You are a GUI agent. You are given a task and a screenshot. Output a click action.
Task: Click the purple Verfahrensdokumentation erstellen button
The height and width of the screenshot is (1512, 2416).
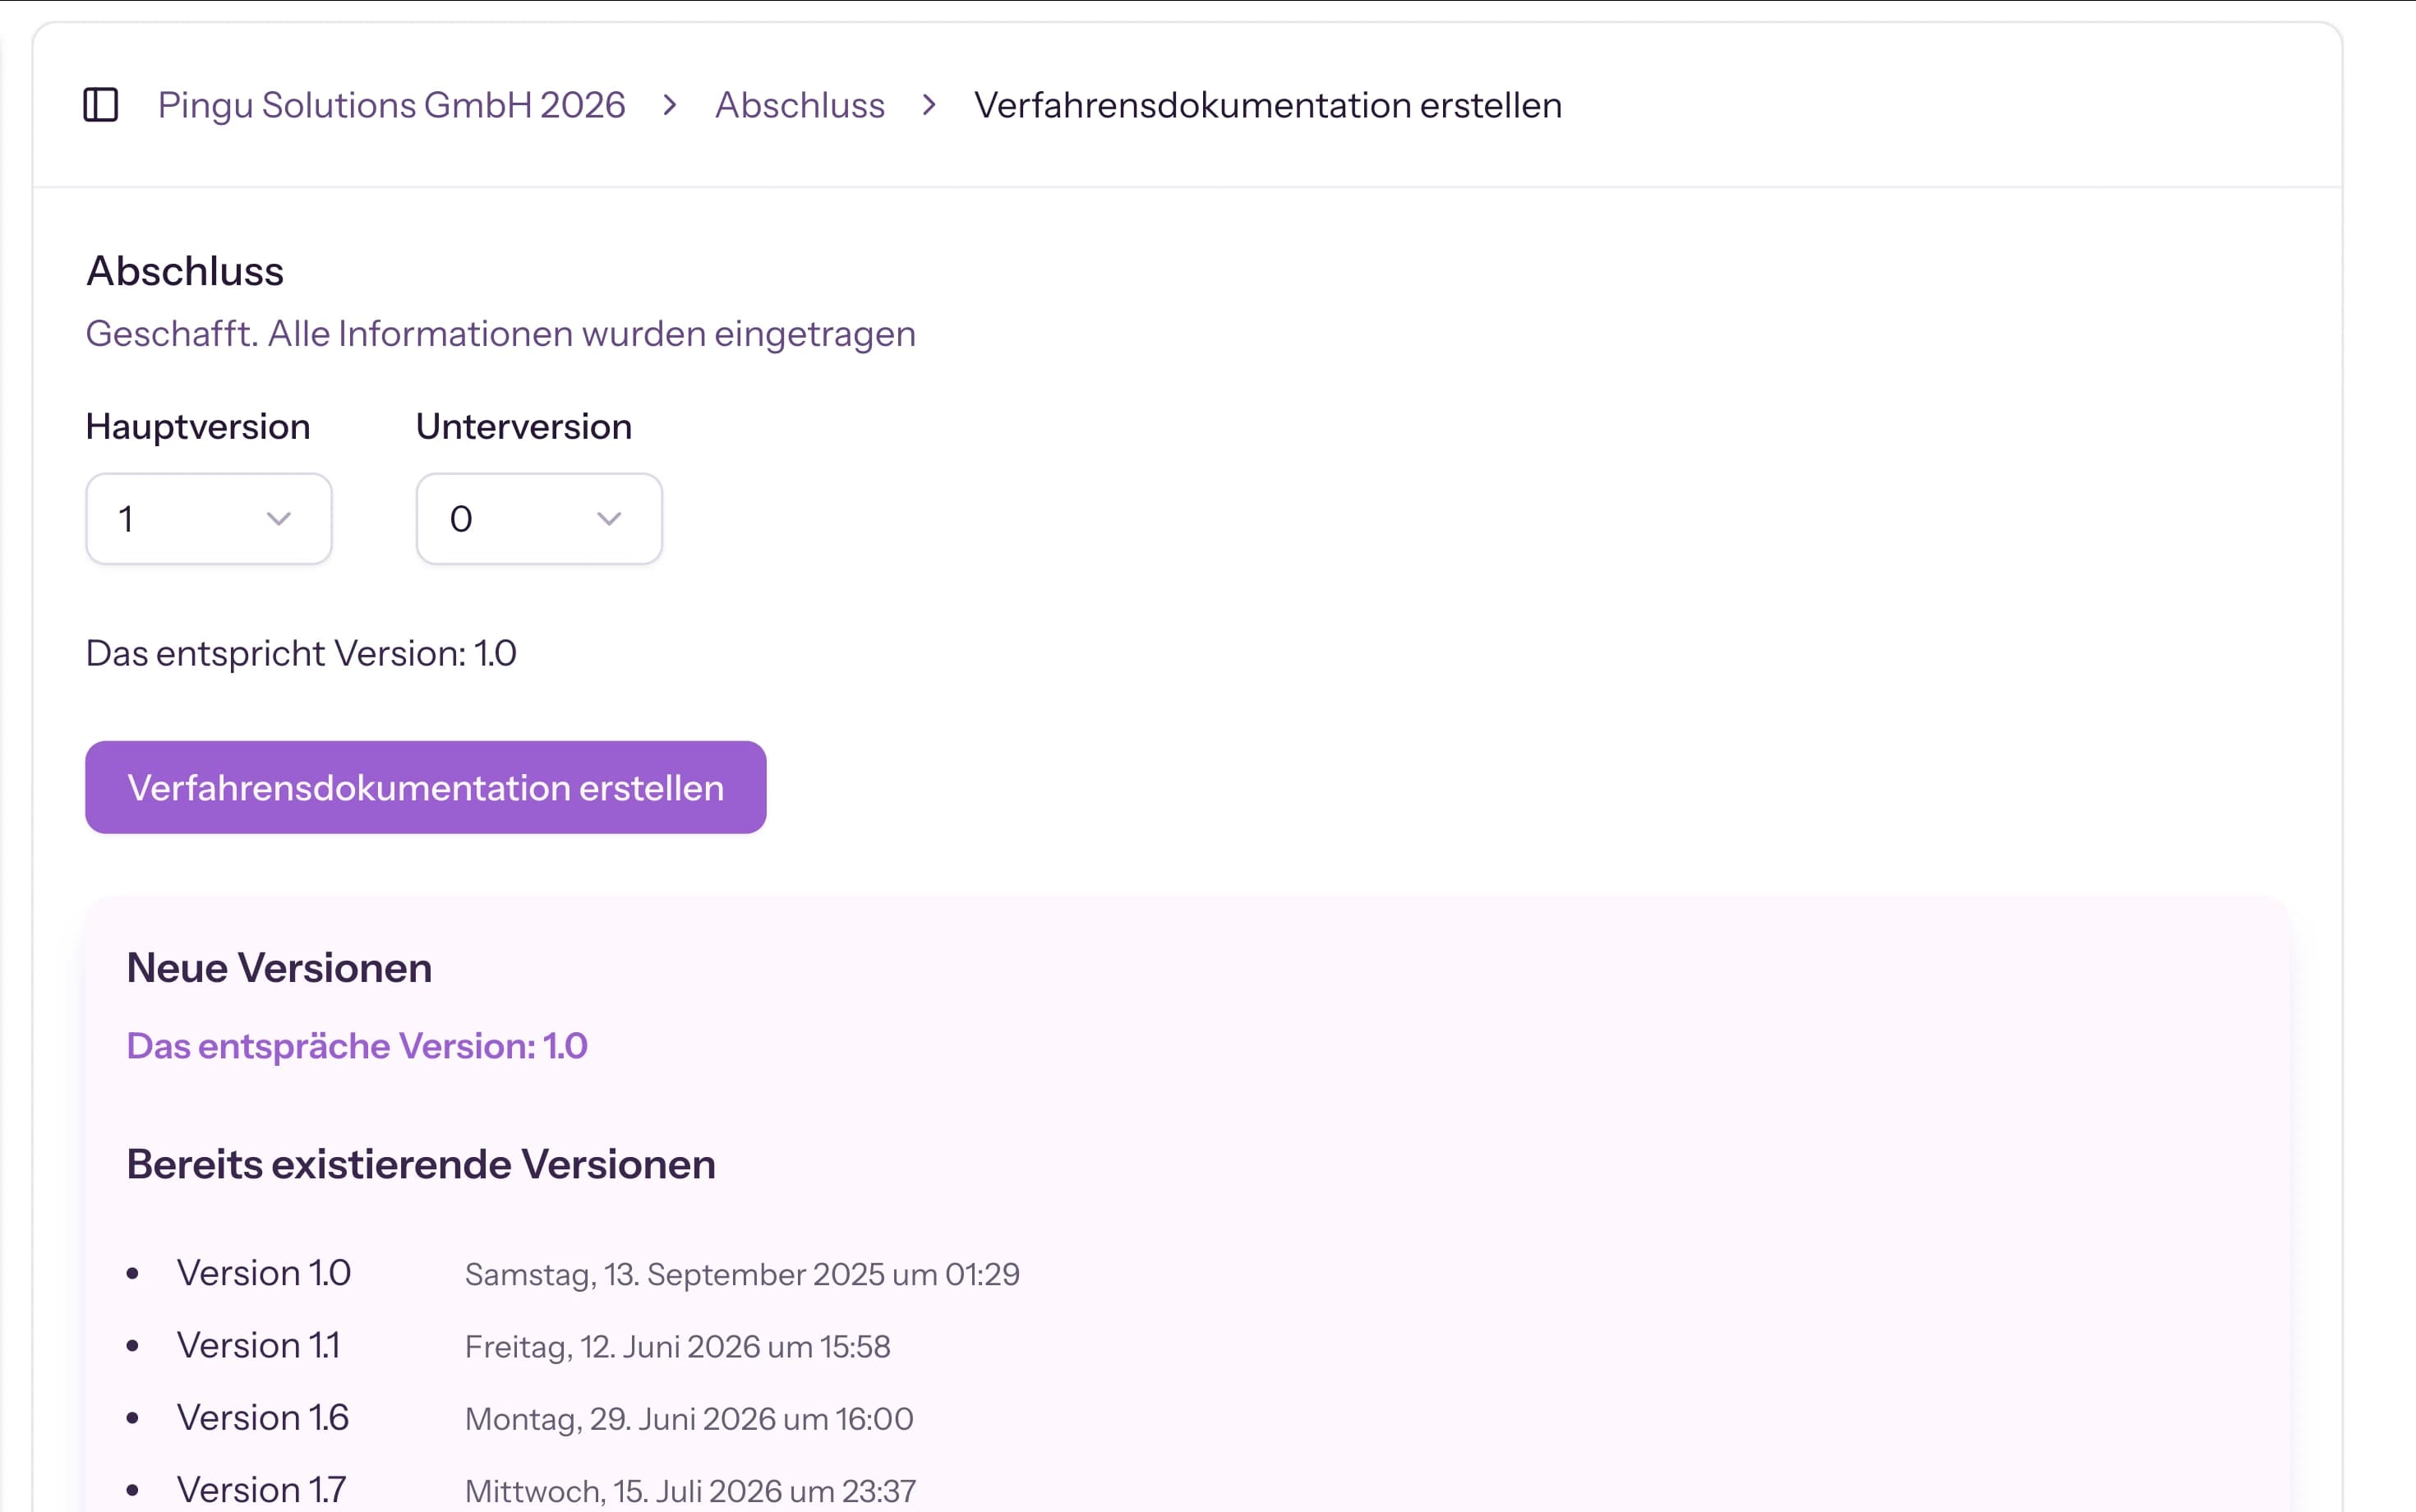(x=425, y=787)
